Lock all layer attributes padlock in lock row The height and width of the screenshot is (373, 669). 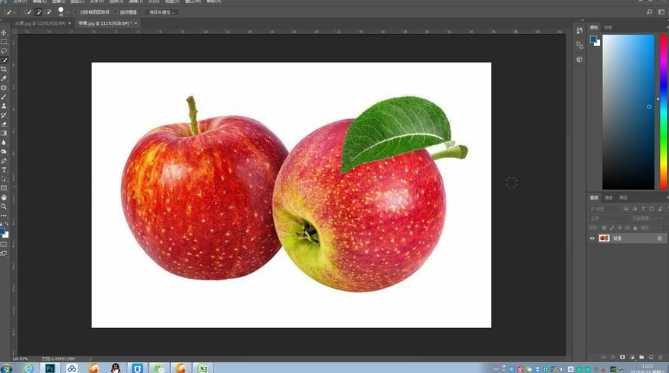click(635, 228)
